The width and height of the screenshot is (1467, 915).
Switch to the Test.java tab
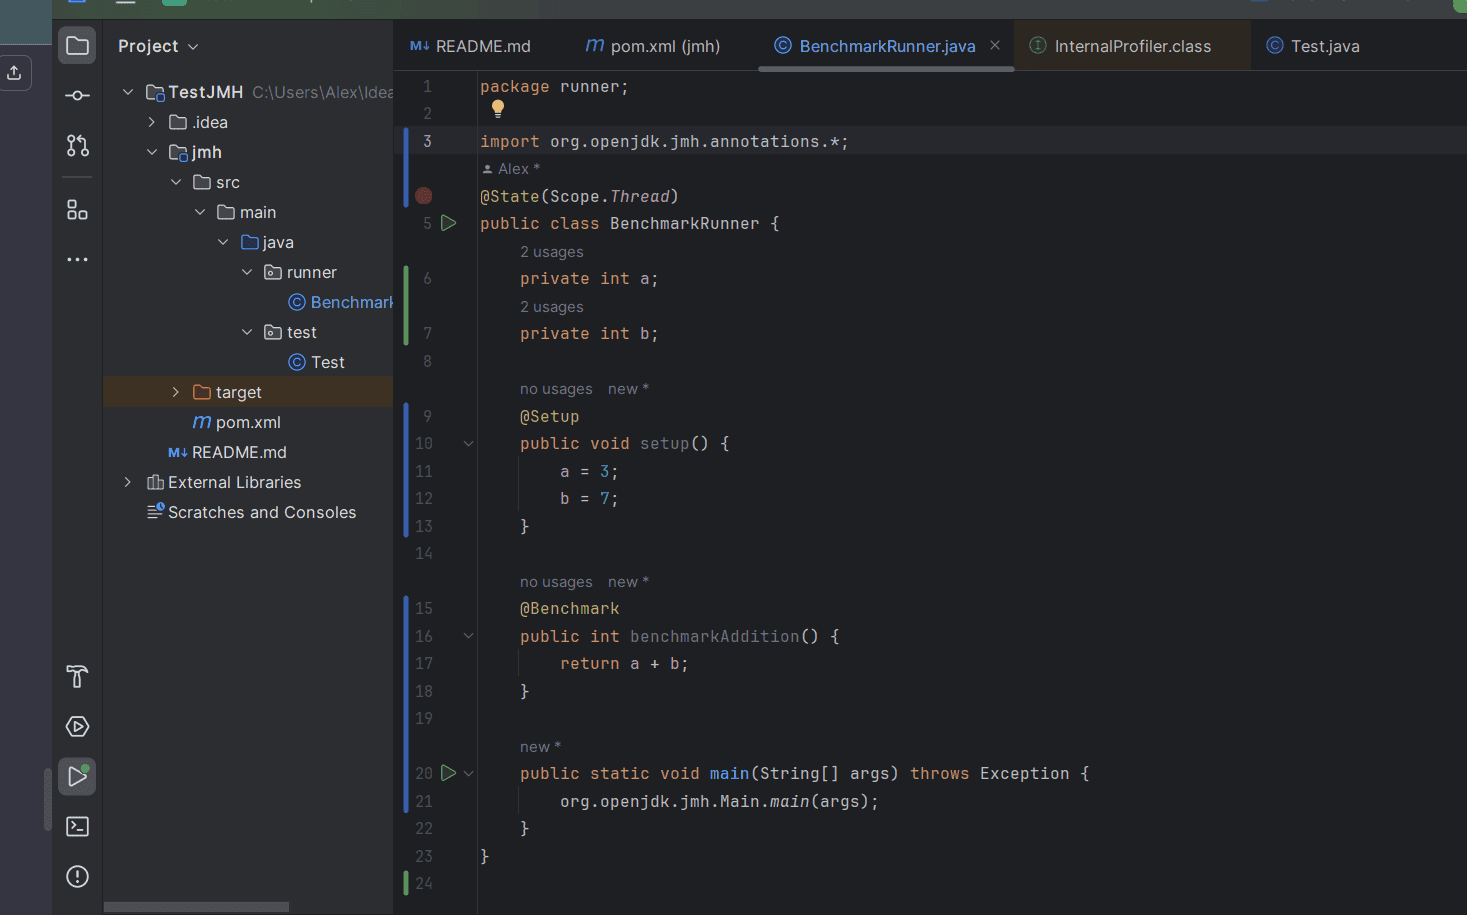1313,46
